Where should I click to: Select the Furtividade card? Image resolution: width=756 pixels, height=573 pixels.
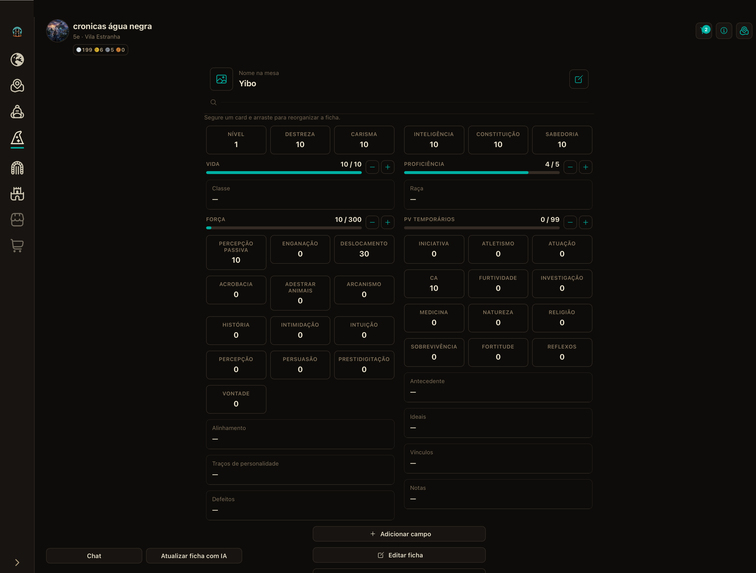coord(498,284)
